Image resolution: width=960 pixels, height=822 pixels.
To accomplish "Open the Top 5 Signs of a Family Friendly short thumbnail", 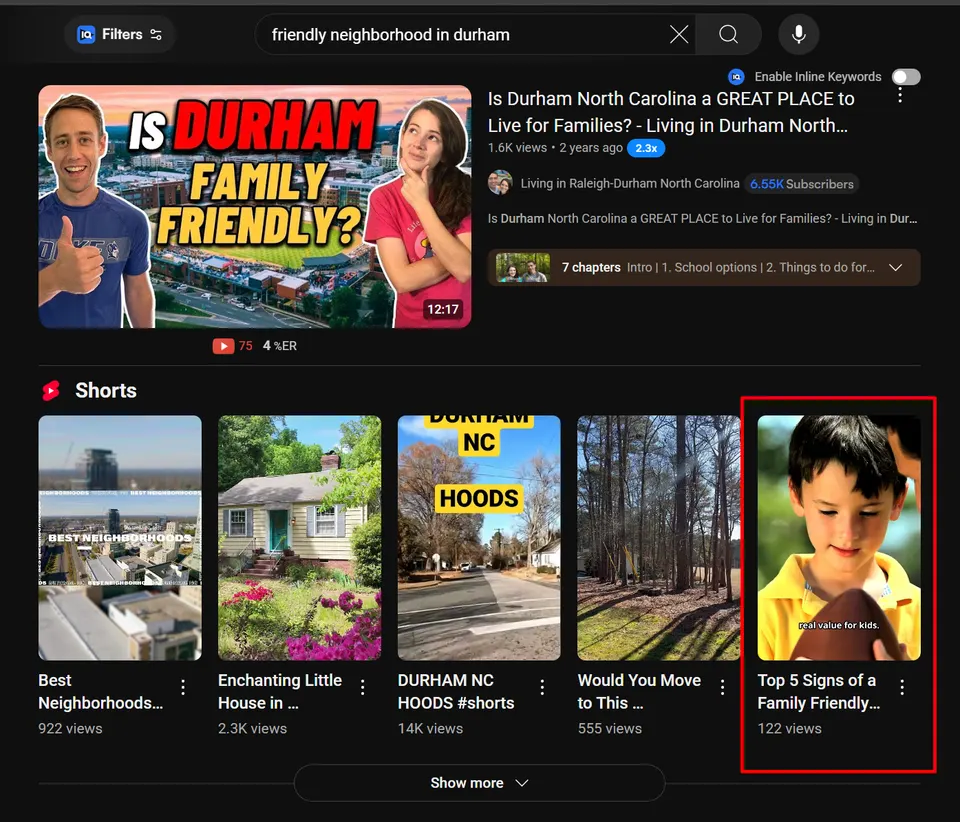I will click(839, 538).
